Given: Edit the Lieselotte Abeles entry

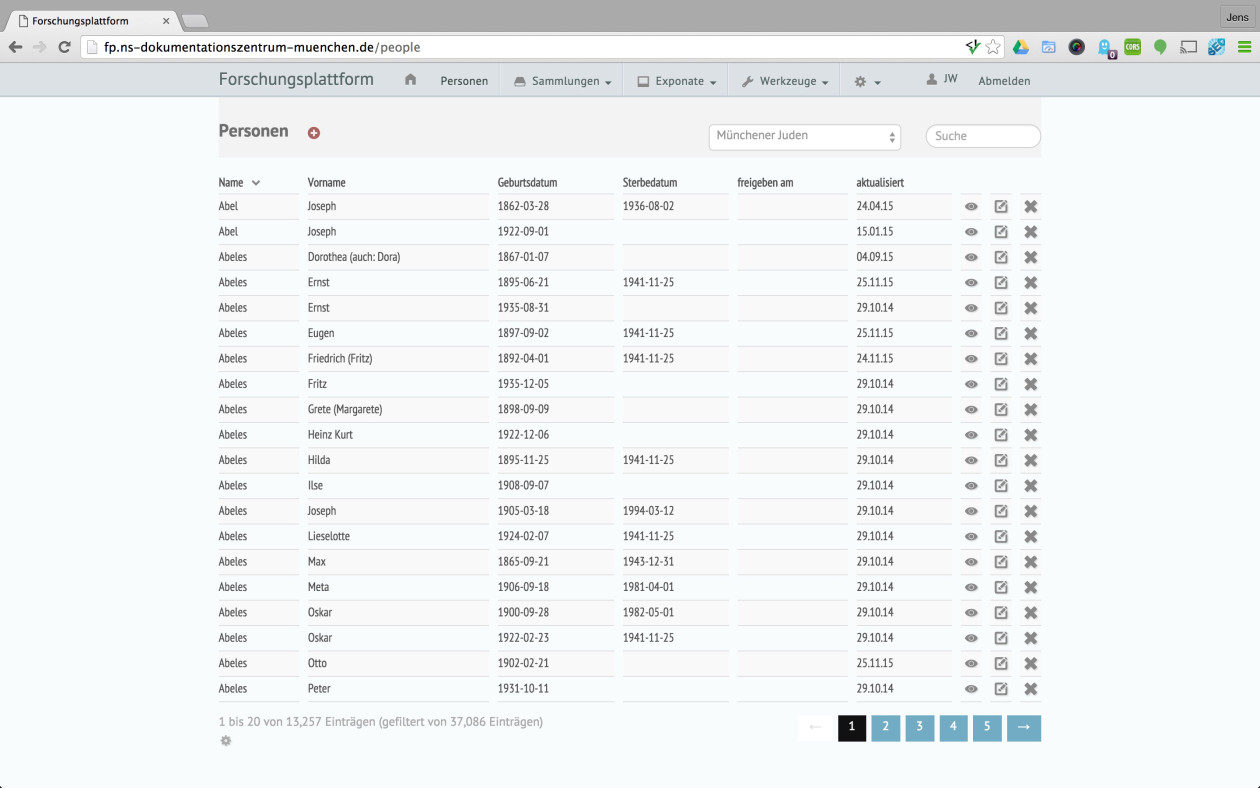Looking at the screenshot, I should (x=1001, y=536).
